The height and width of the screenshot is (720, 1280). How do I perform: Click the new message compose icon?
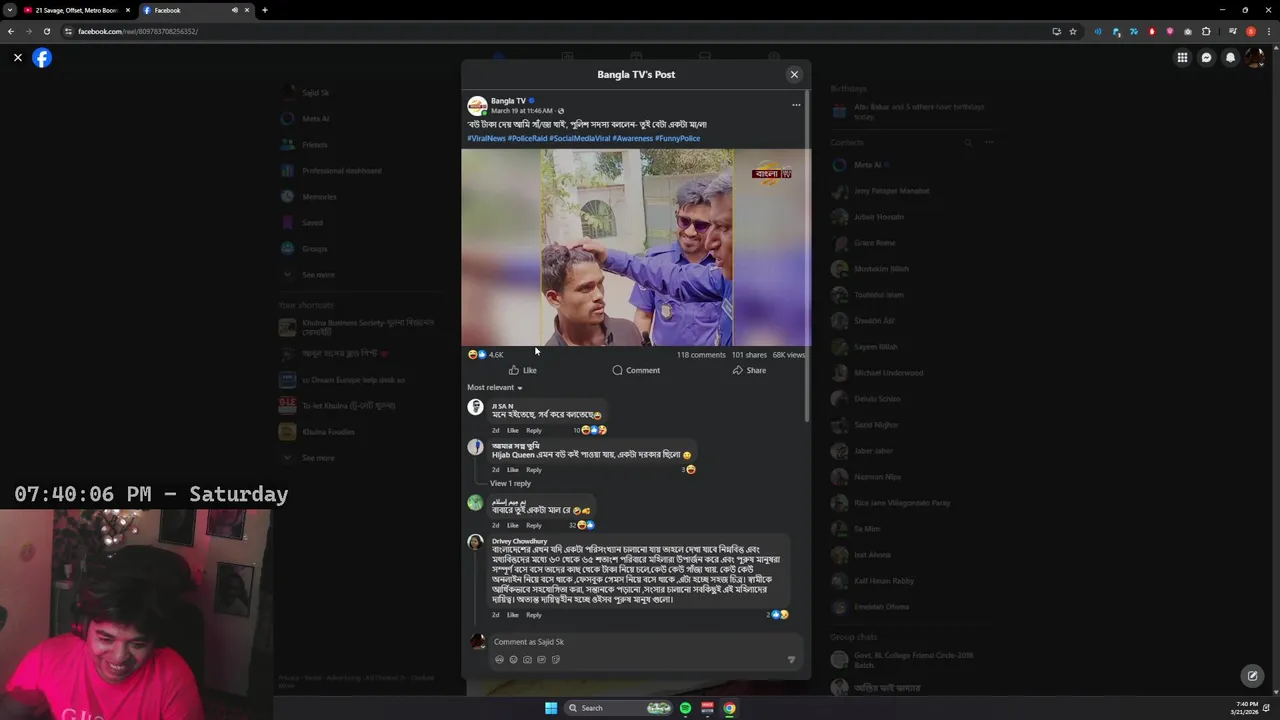pos(1252,676)
